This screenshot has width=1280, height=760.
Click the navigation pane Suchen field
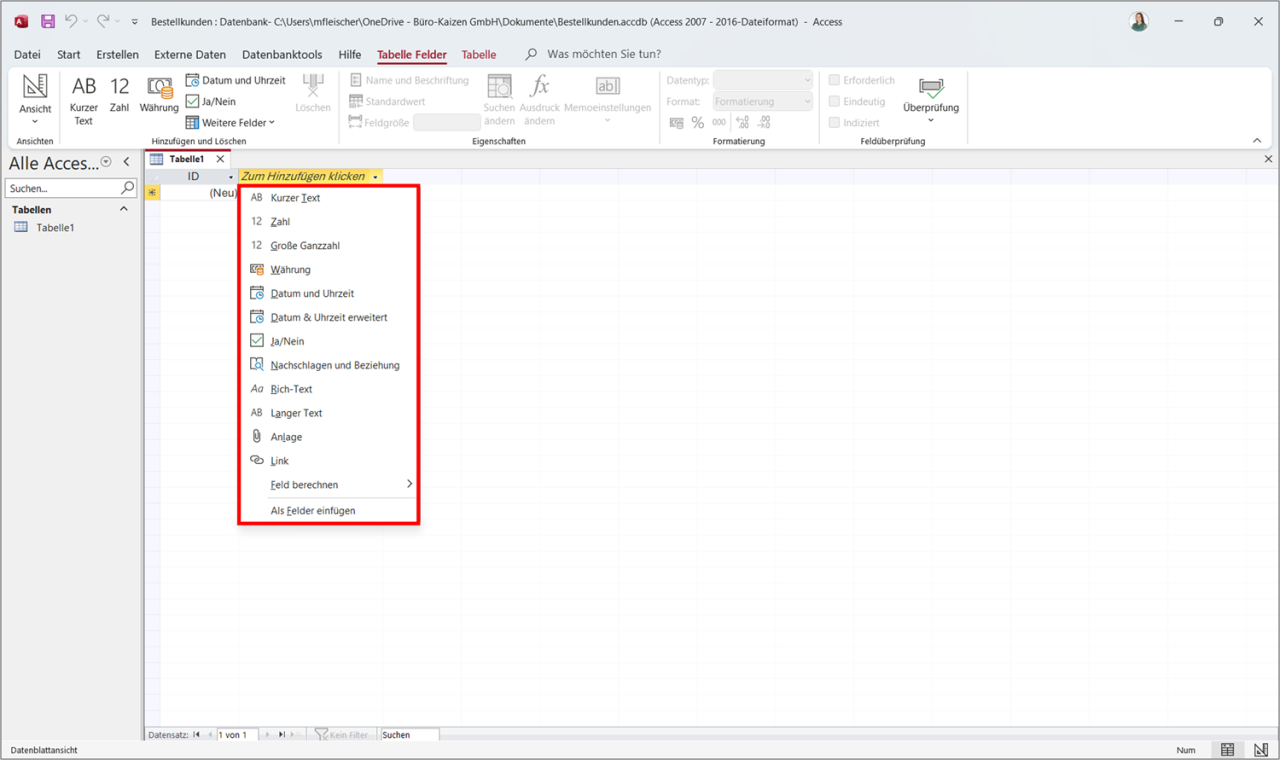click(x=63, y=188)
